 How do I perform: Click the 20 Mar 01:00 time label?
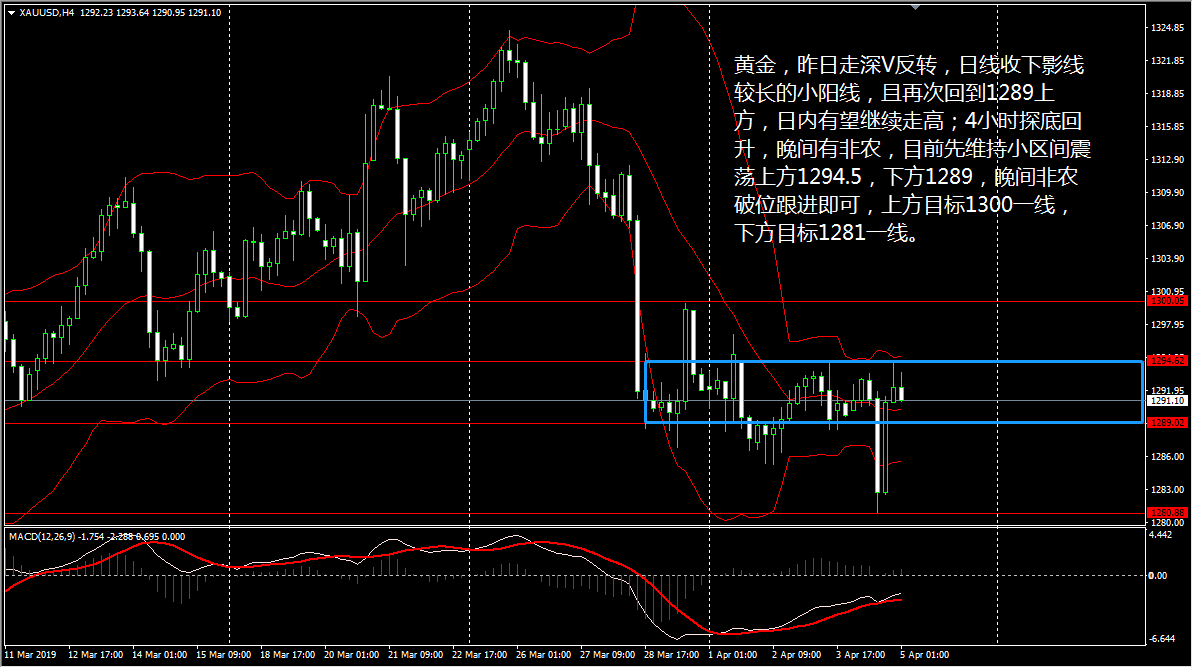point(351,654)
